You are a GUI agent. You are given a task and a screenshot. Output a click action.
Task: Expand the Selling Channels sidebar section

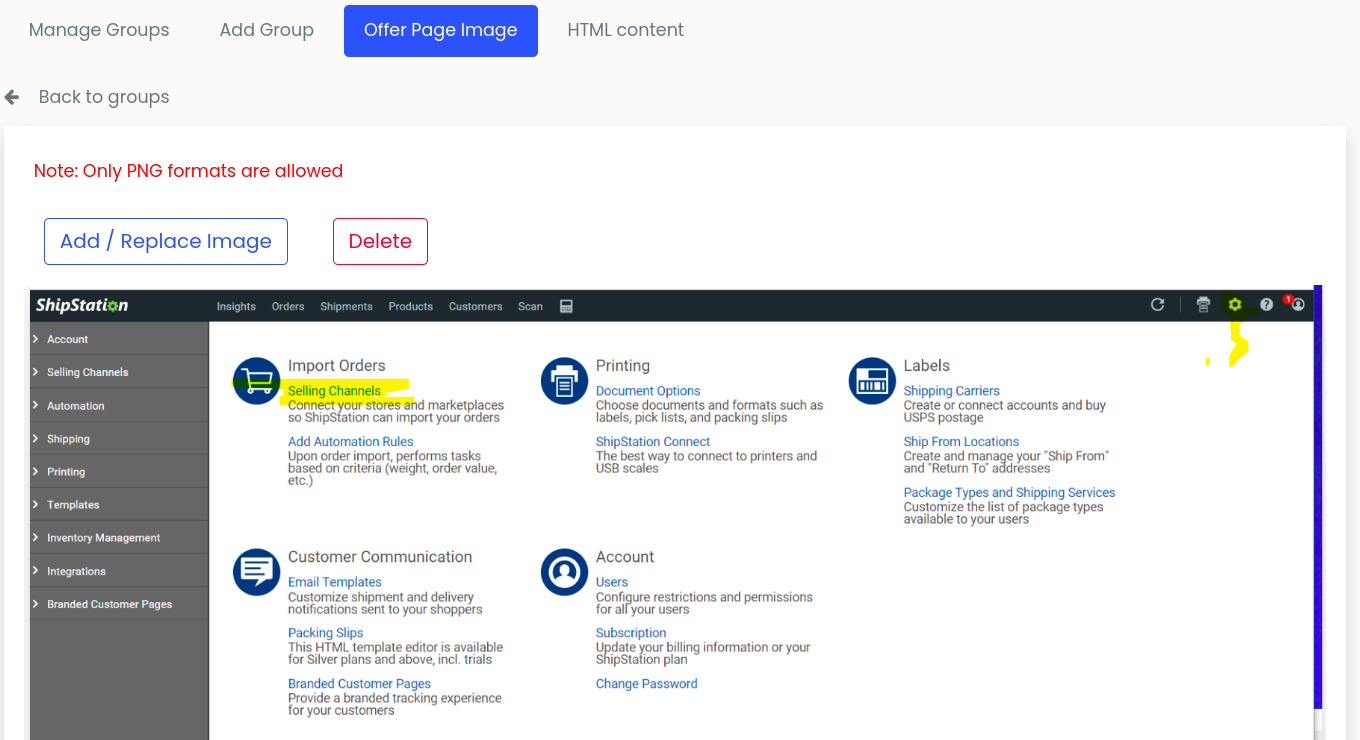coord(88,371)
